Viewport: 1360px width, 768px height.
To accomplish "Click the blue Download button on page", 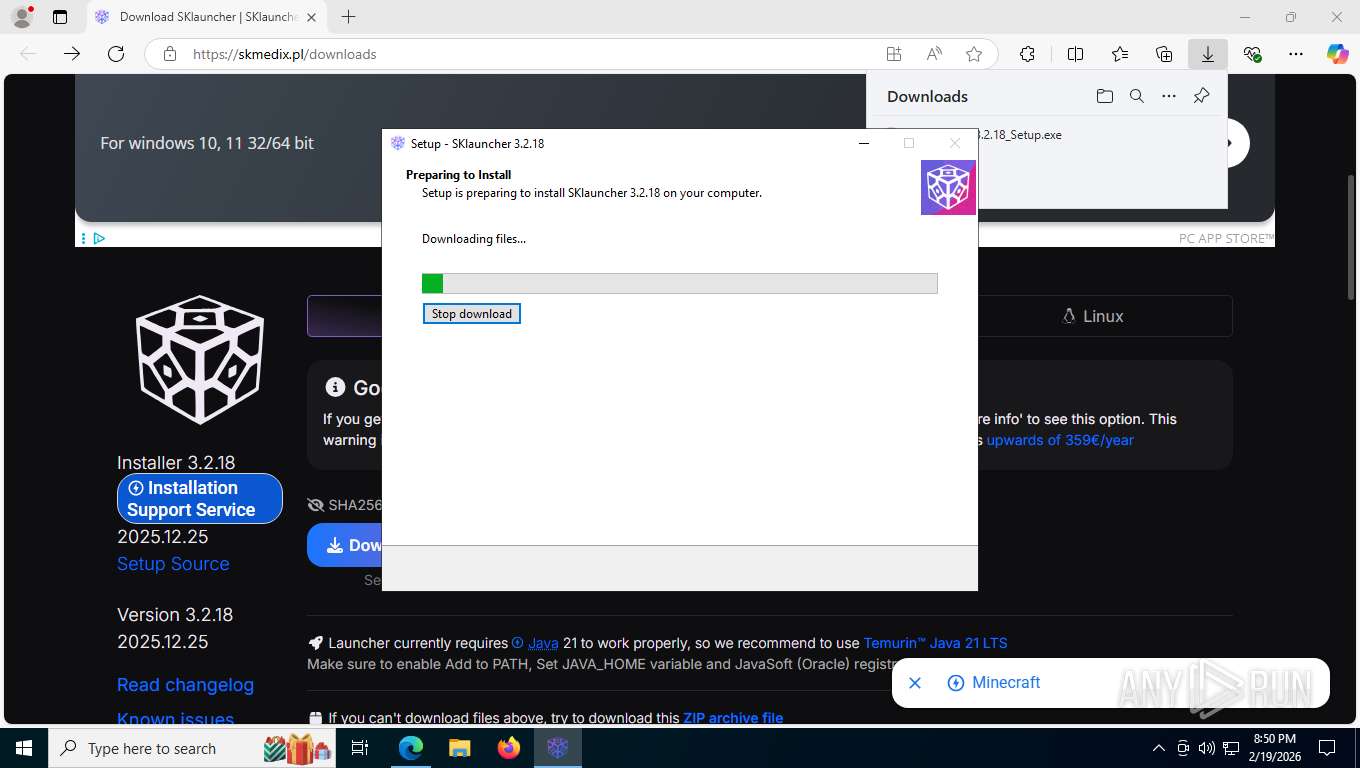I will 345,545.
